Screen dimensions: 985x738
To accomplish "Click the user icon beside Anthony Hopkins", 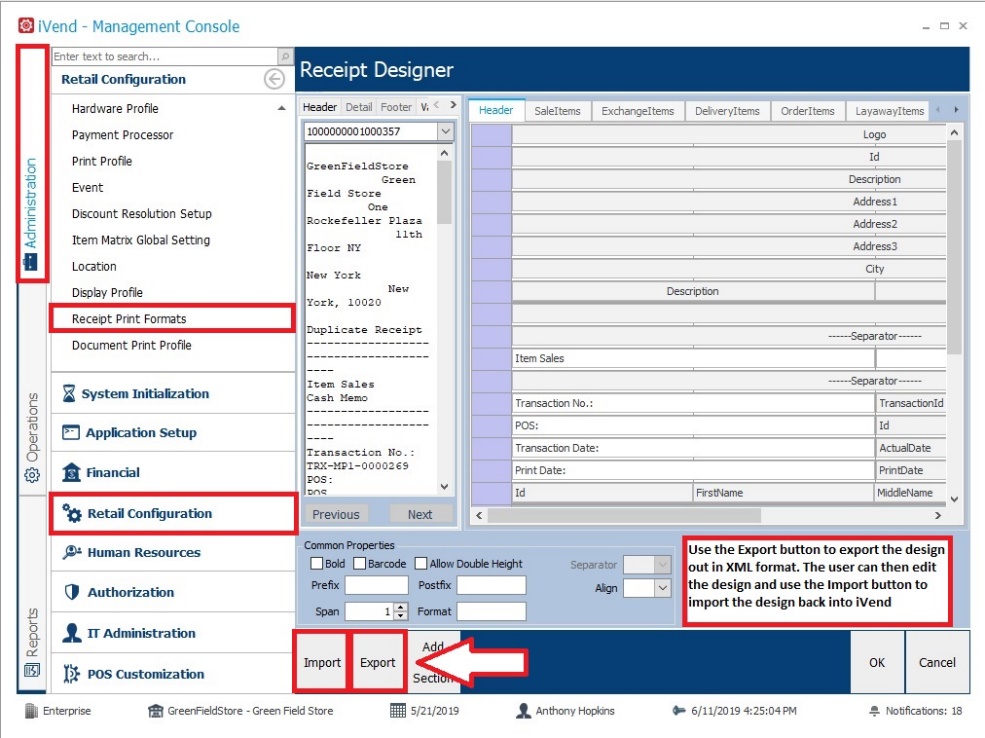I will pyautogui.click(x=523, y=711).
